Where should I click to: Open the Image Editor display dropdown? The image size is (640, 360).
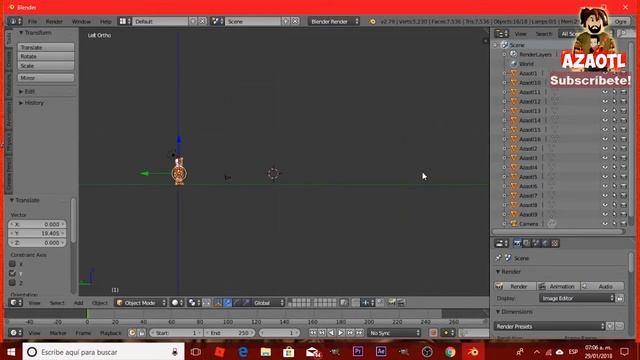[x=577, y=298]
